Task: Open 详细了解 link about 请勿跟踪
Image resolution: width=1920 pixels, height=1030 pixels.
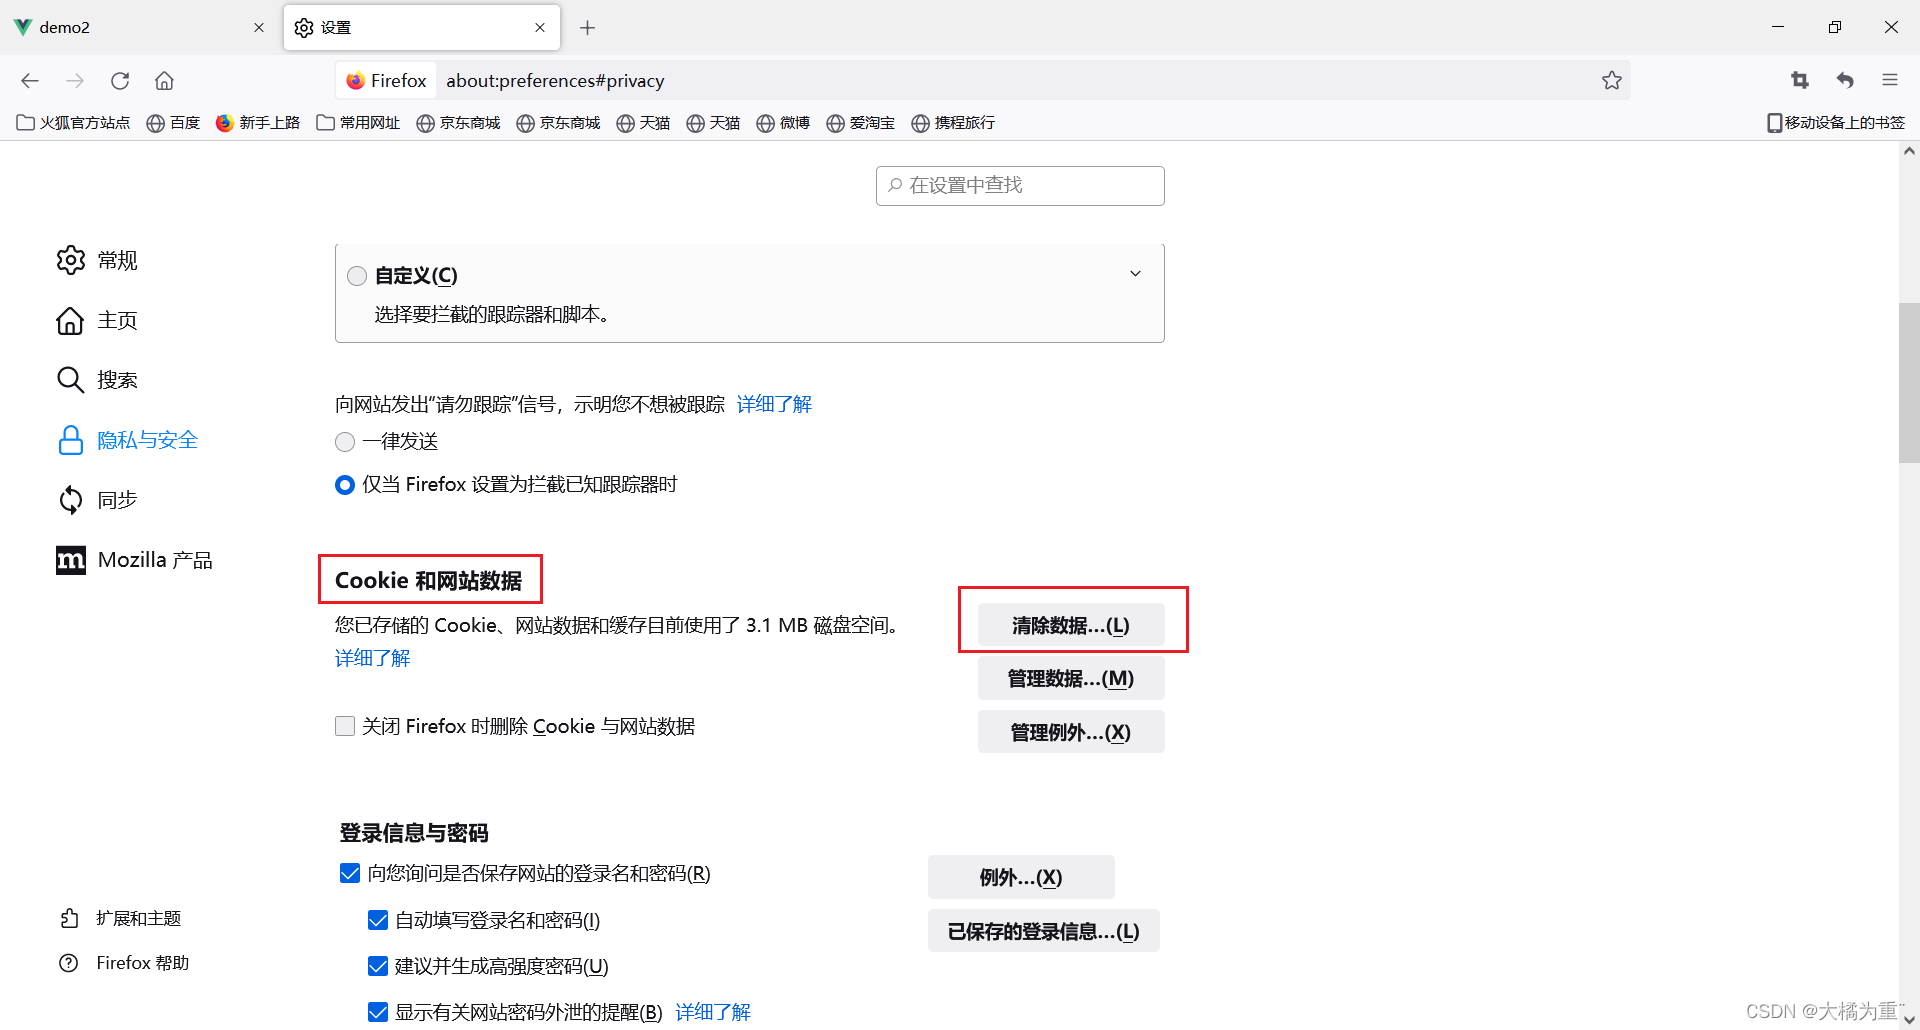Action: (x=774, y=404)
